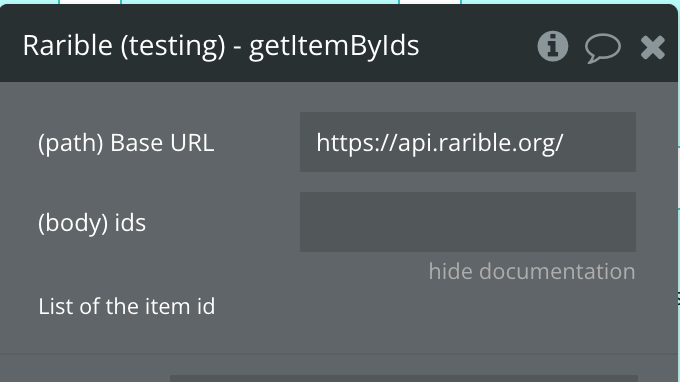Click the empty (body) ids input field

point(468,222)
